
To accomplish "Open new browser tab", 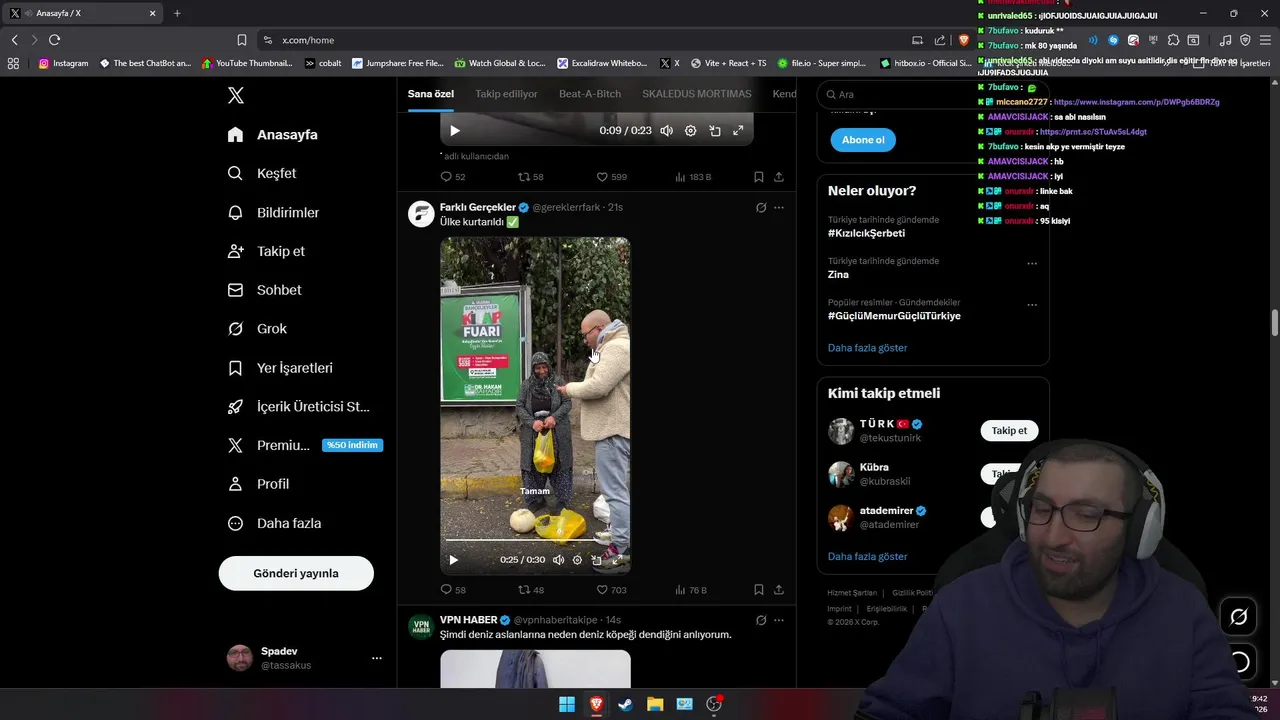I will [177, 13].
